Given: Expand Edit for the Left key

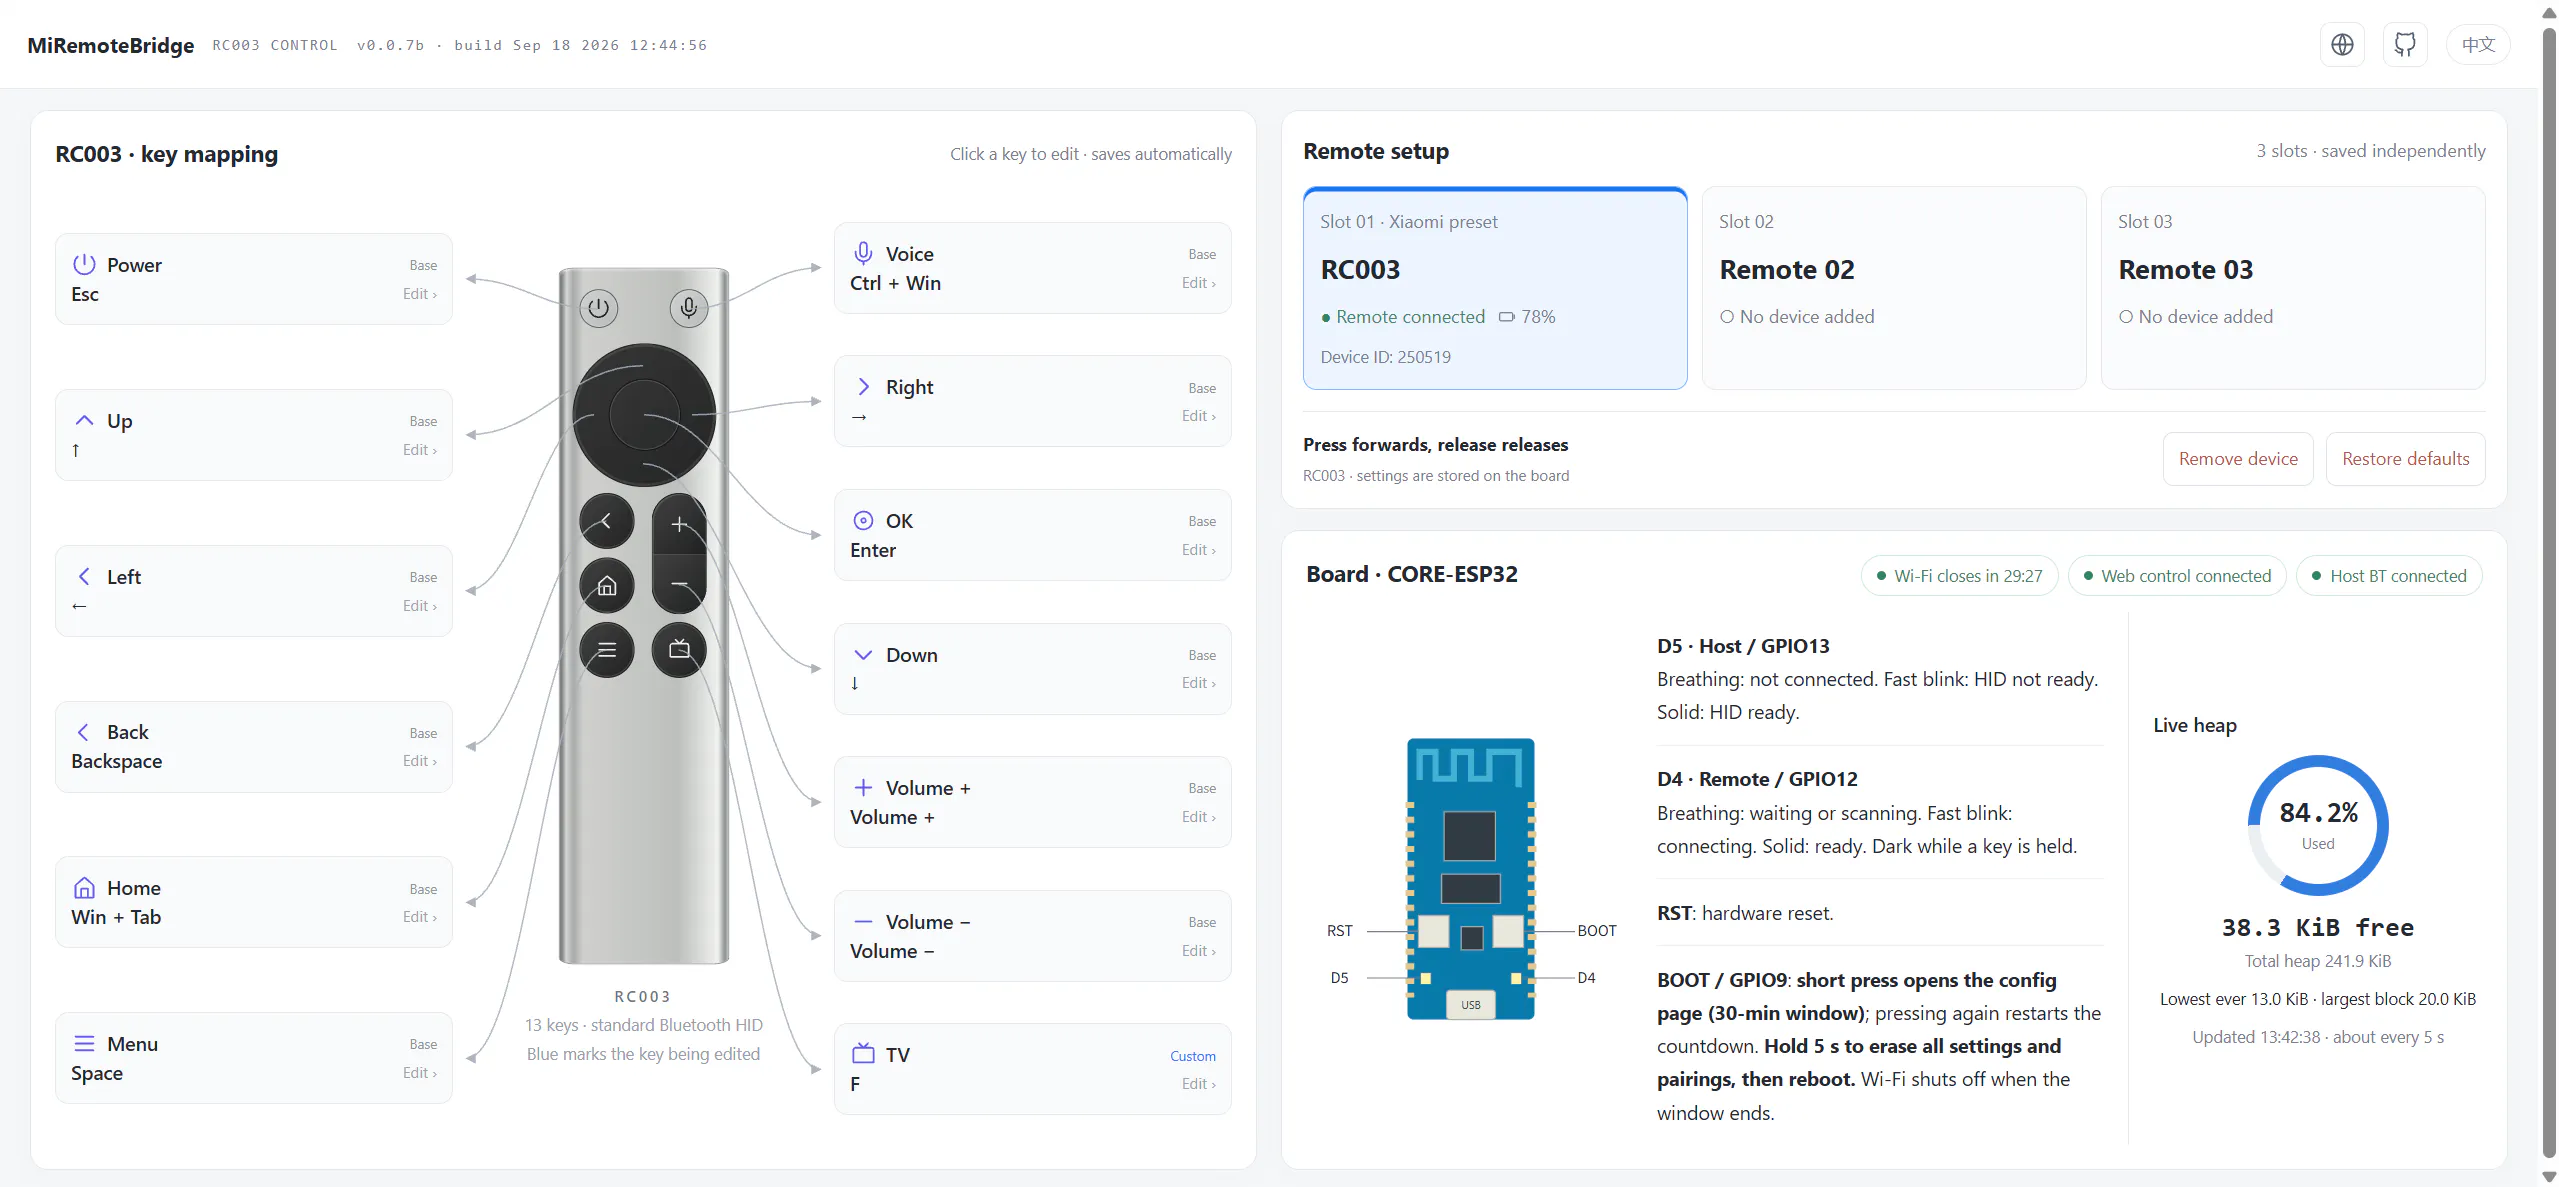Looking at the screenshot, I should click(419, 606).
